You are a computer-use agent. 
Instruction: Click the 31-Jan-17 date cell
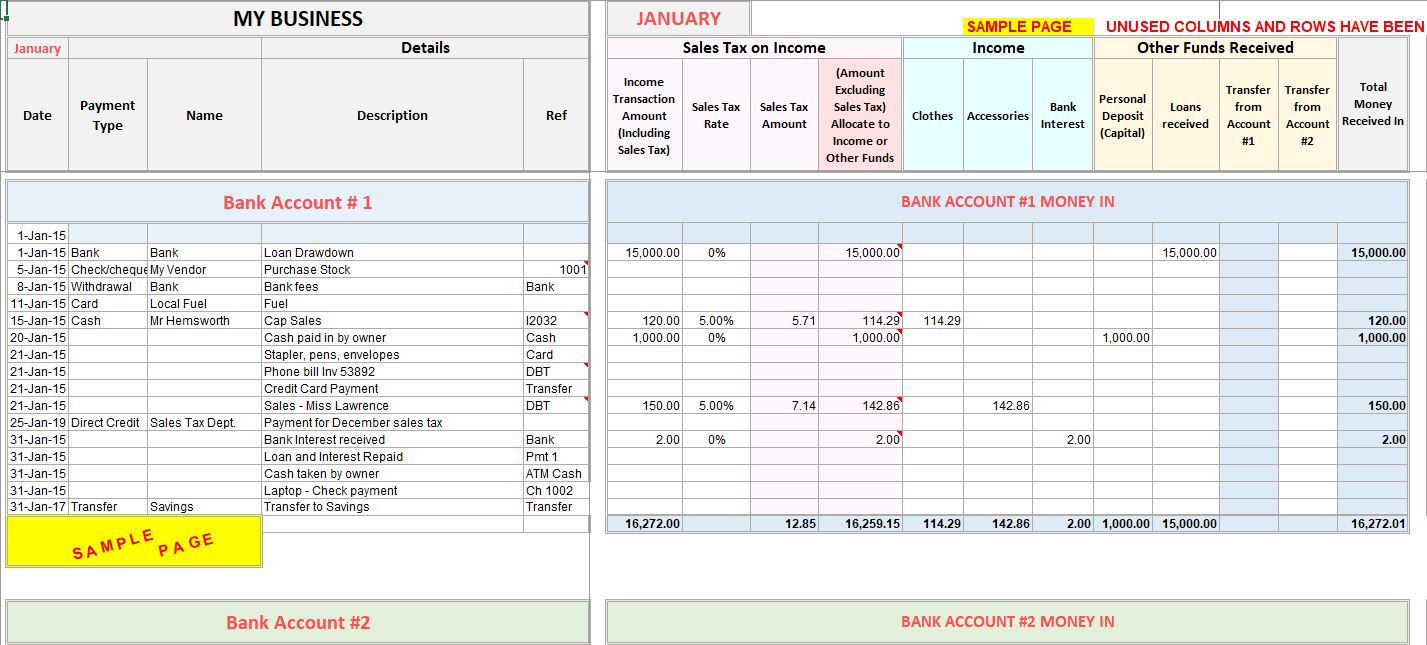tap(38, 507)
